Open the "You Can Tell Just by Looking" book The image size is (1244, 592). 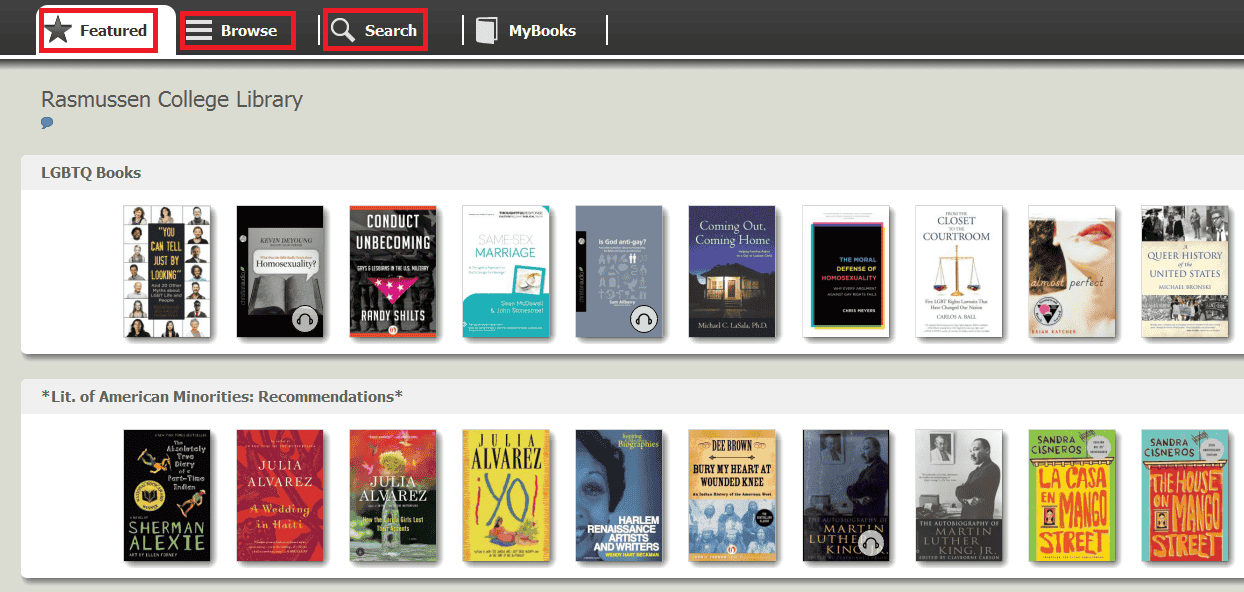pos(167,272)
